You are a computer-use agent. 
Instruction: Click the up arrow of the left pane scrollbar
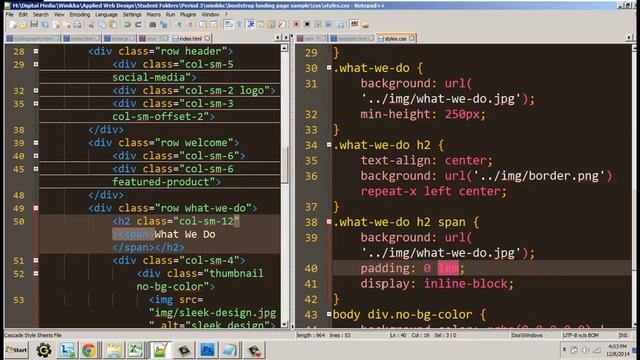pos(284,48)
